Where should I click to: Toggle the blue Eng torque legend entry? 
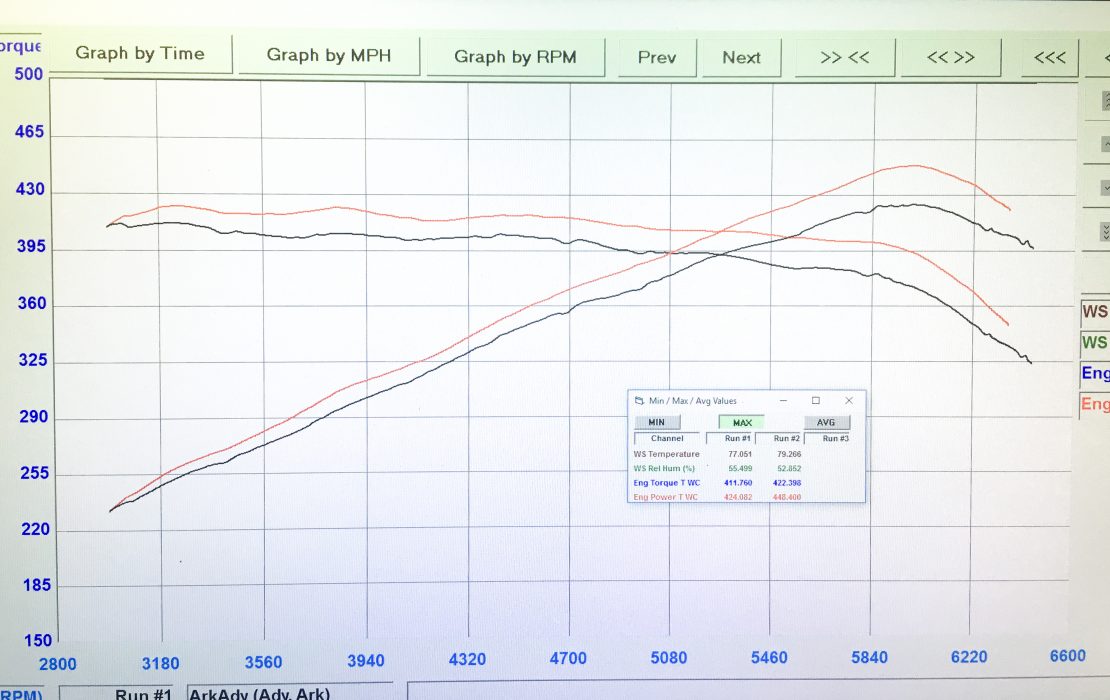coord(1095,374)
